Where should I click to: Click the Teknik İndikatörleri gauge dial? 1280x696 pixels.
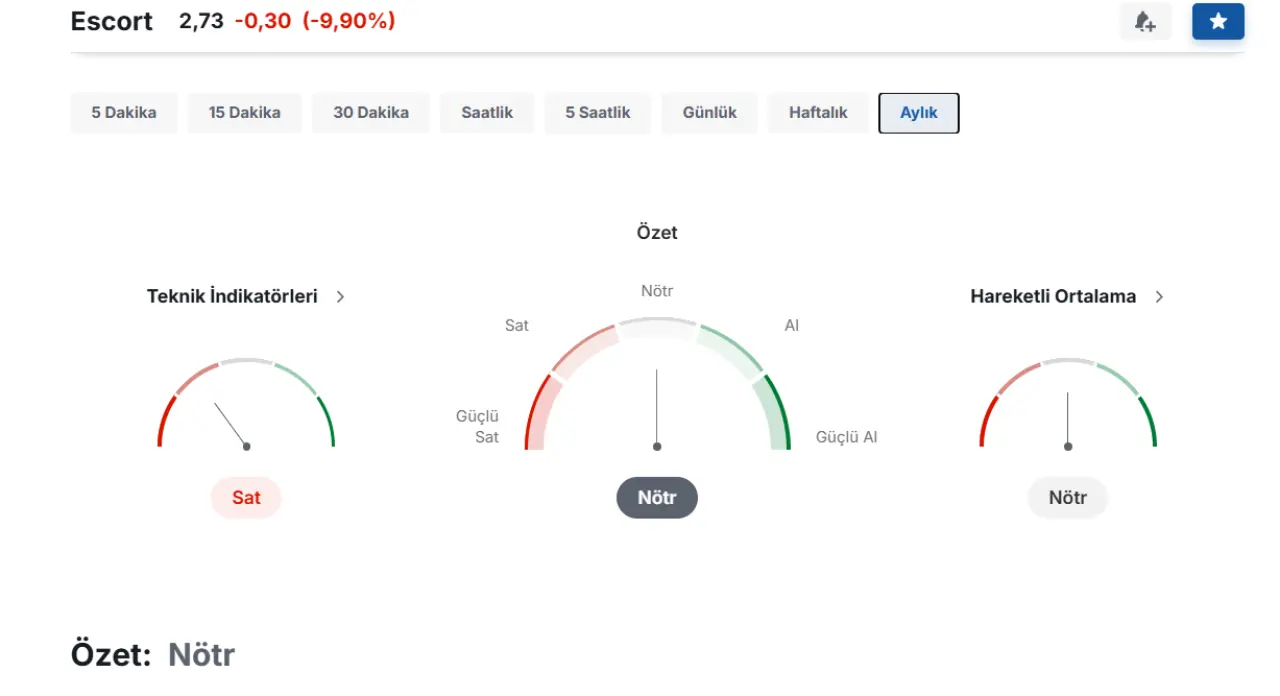246,405
